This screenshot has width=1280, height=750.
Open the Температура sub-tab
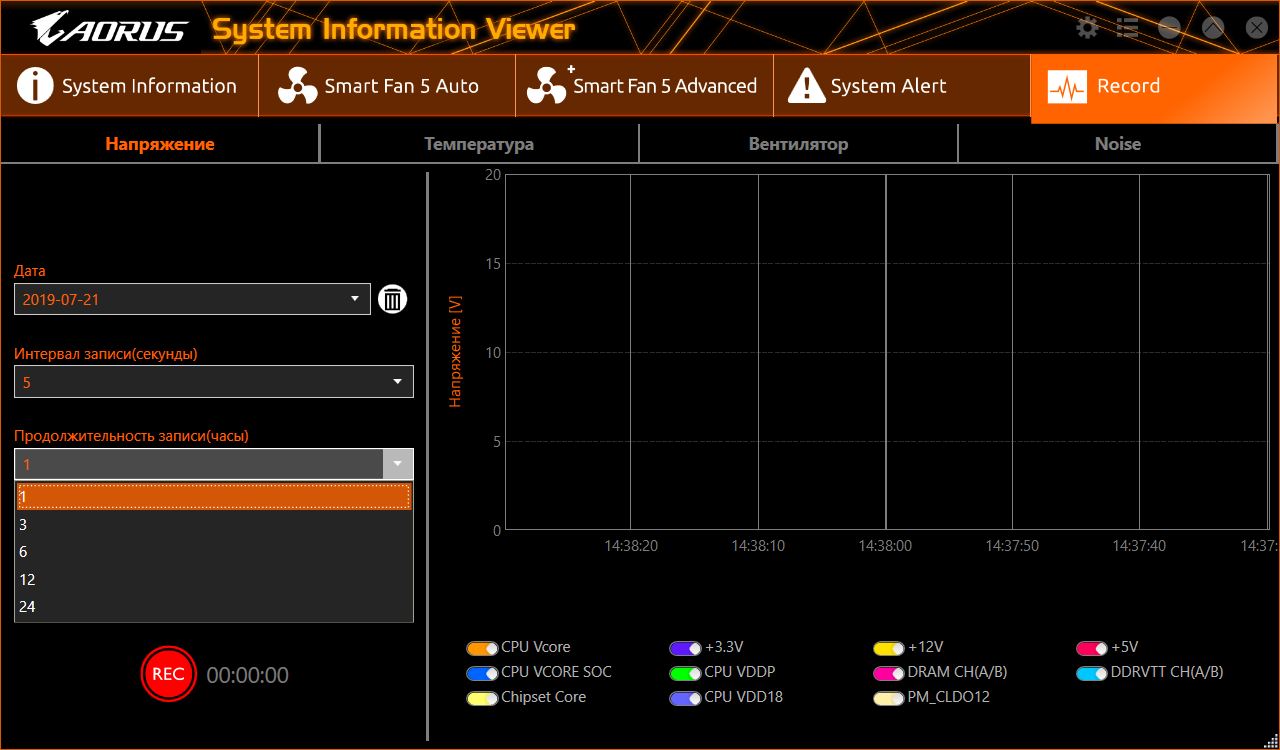click(479, 144)
